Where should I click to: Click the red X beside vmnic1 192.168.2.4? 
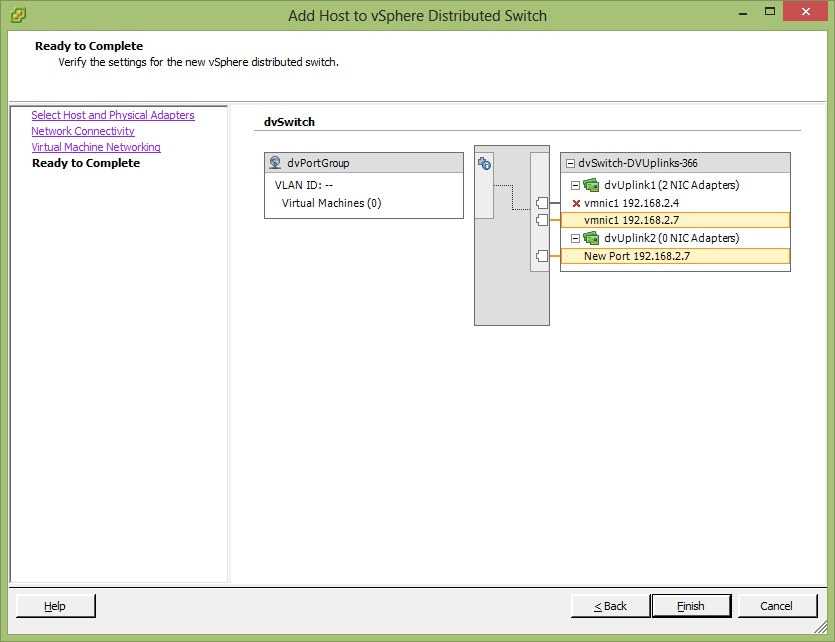[576, 203]
